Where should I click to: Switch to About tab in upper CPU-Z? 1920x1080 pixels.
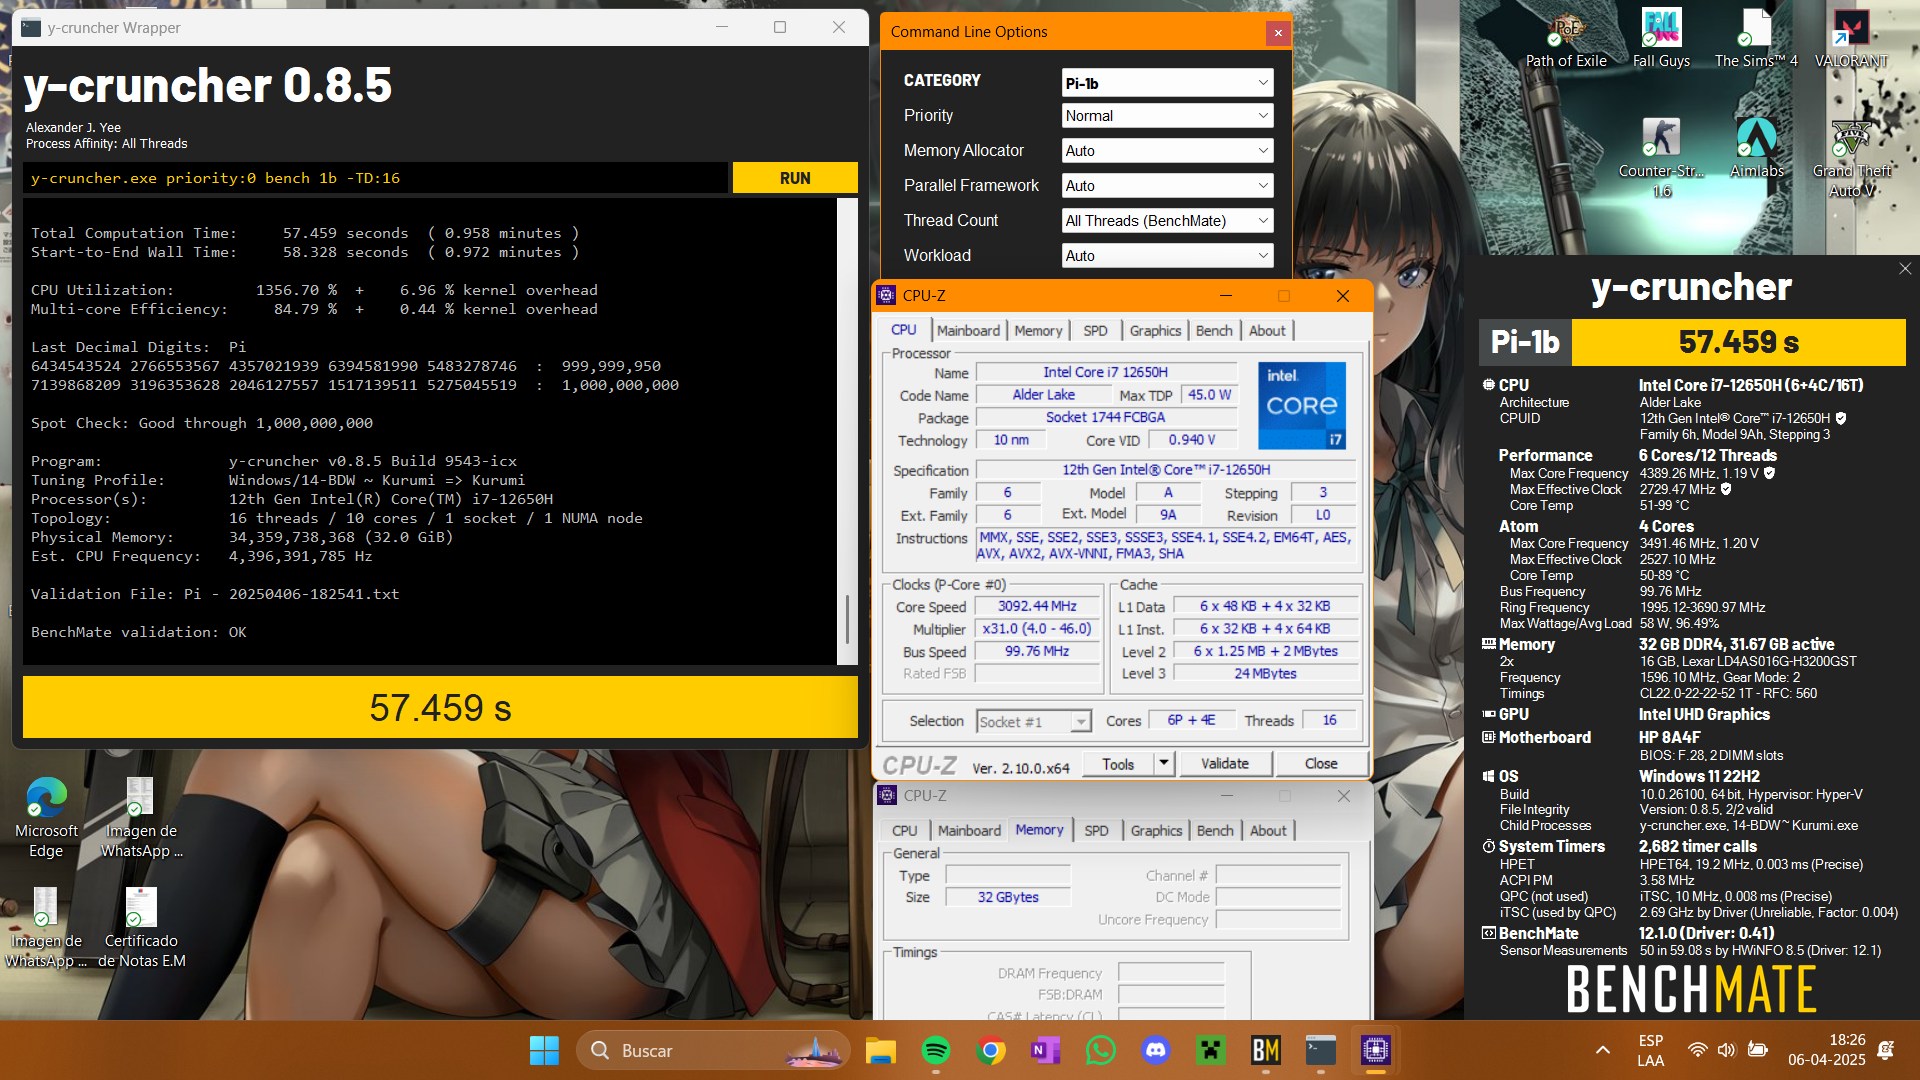click(x=1267, y=331)
